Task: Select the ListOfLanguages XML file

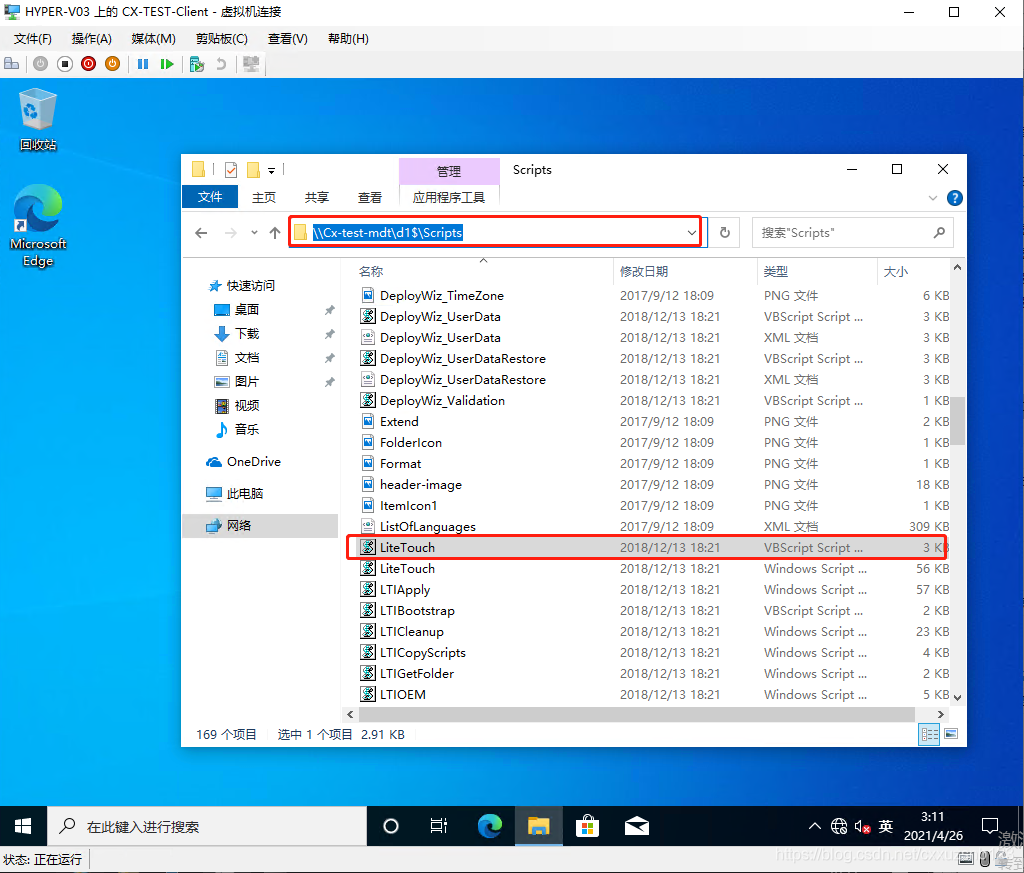Action: coord(653,526)
